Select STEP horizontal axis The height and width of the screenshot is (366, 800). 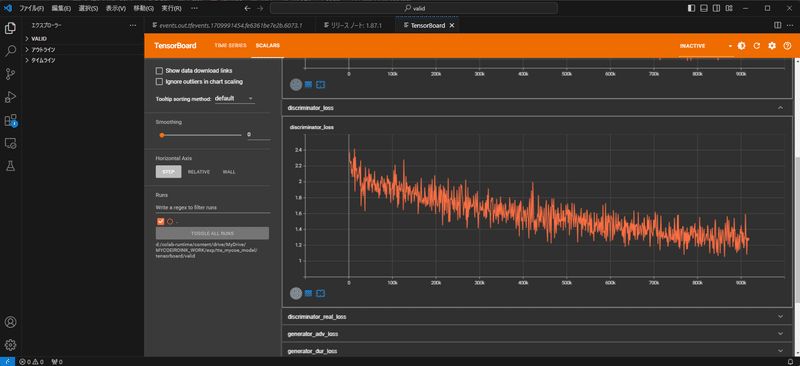(x=168, y=172)
